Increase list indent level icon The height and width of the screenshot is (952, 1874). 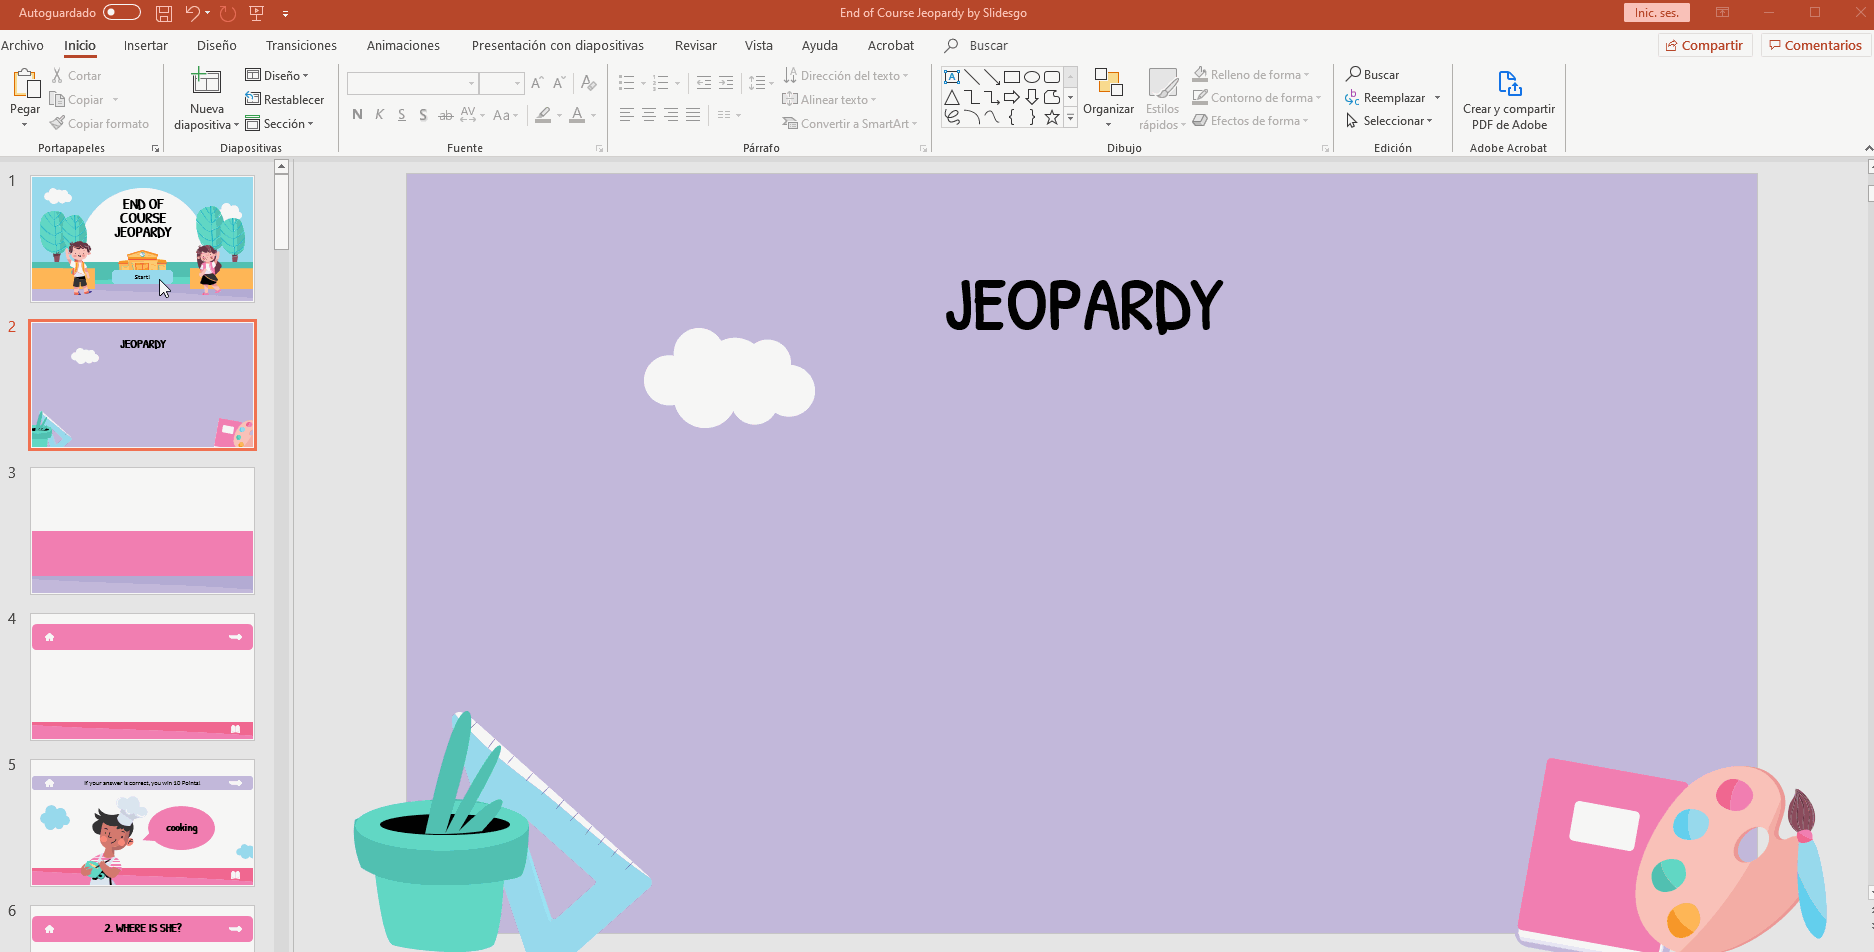coord(726,83)
